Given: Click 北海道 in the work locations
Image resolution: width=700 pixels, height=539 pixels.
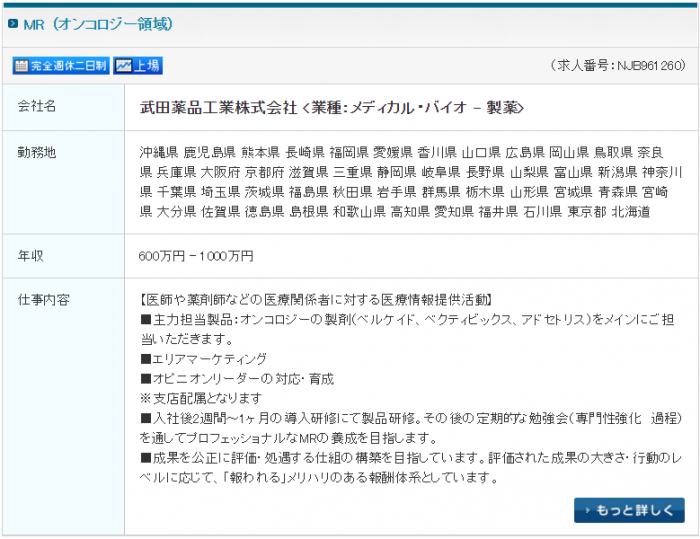Looking at the screenshot, I should point(631,211).
